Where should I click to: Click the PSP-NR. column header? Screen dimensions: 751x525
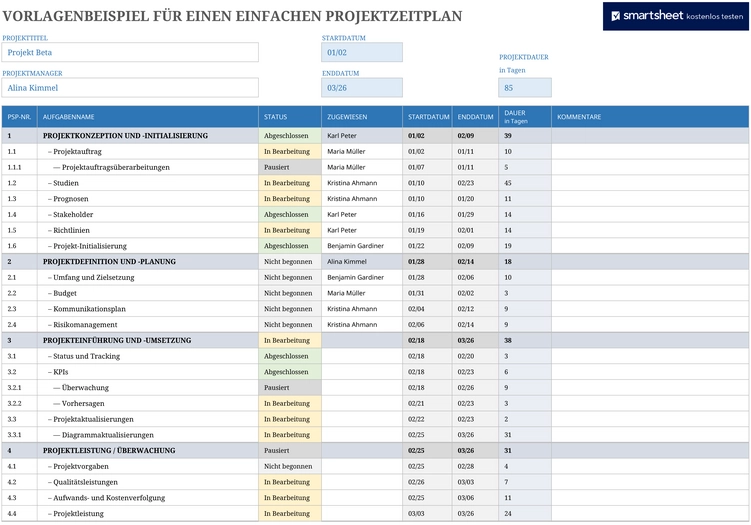coord(20,117)
